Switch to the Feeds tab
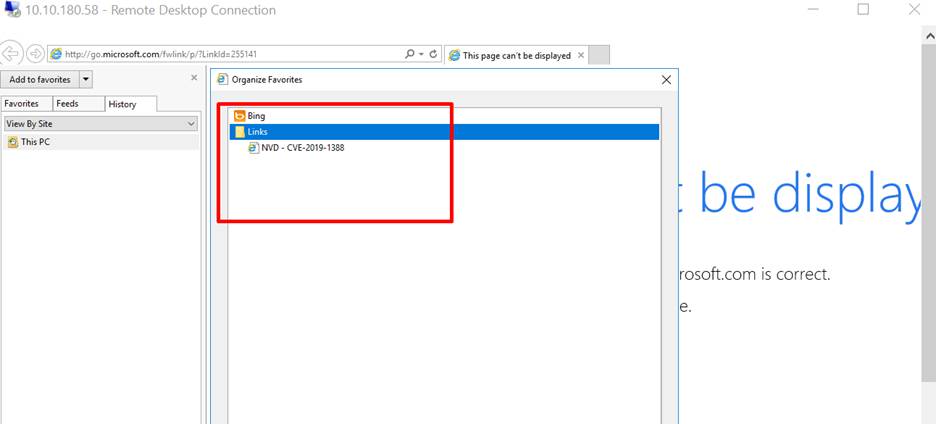The height and width of the screenshot is (424, 936). click(67, 104)
